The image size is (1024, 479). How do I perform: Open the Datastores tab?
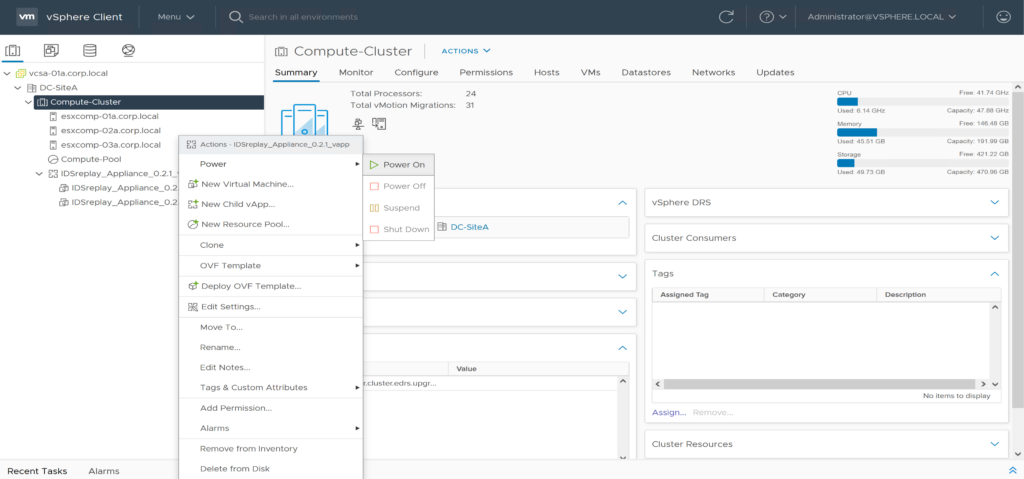tap(646, 73)
